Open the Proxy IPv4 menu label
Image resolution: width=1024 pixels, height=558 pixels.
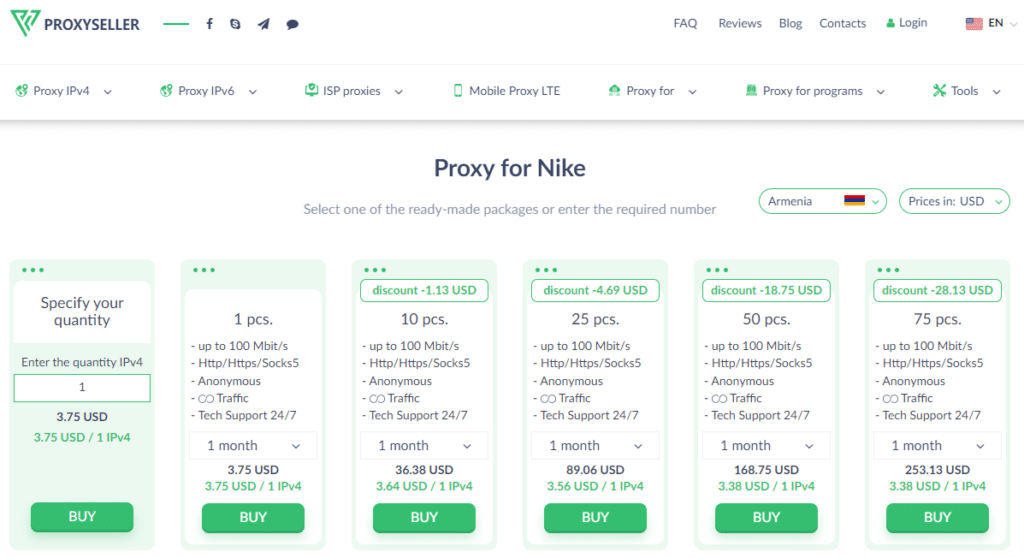coord(61,91)
